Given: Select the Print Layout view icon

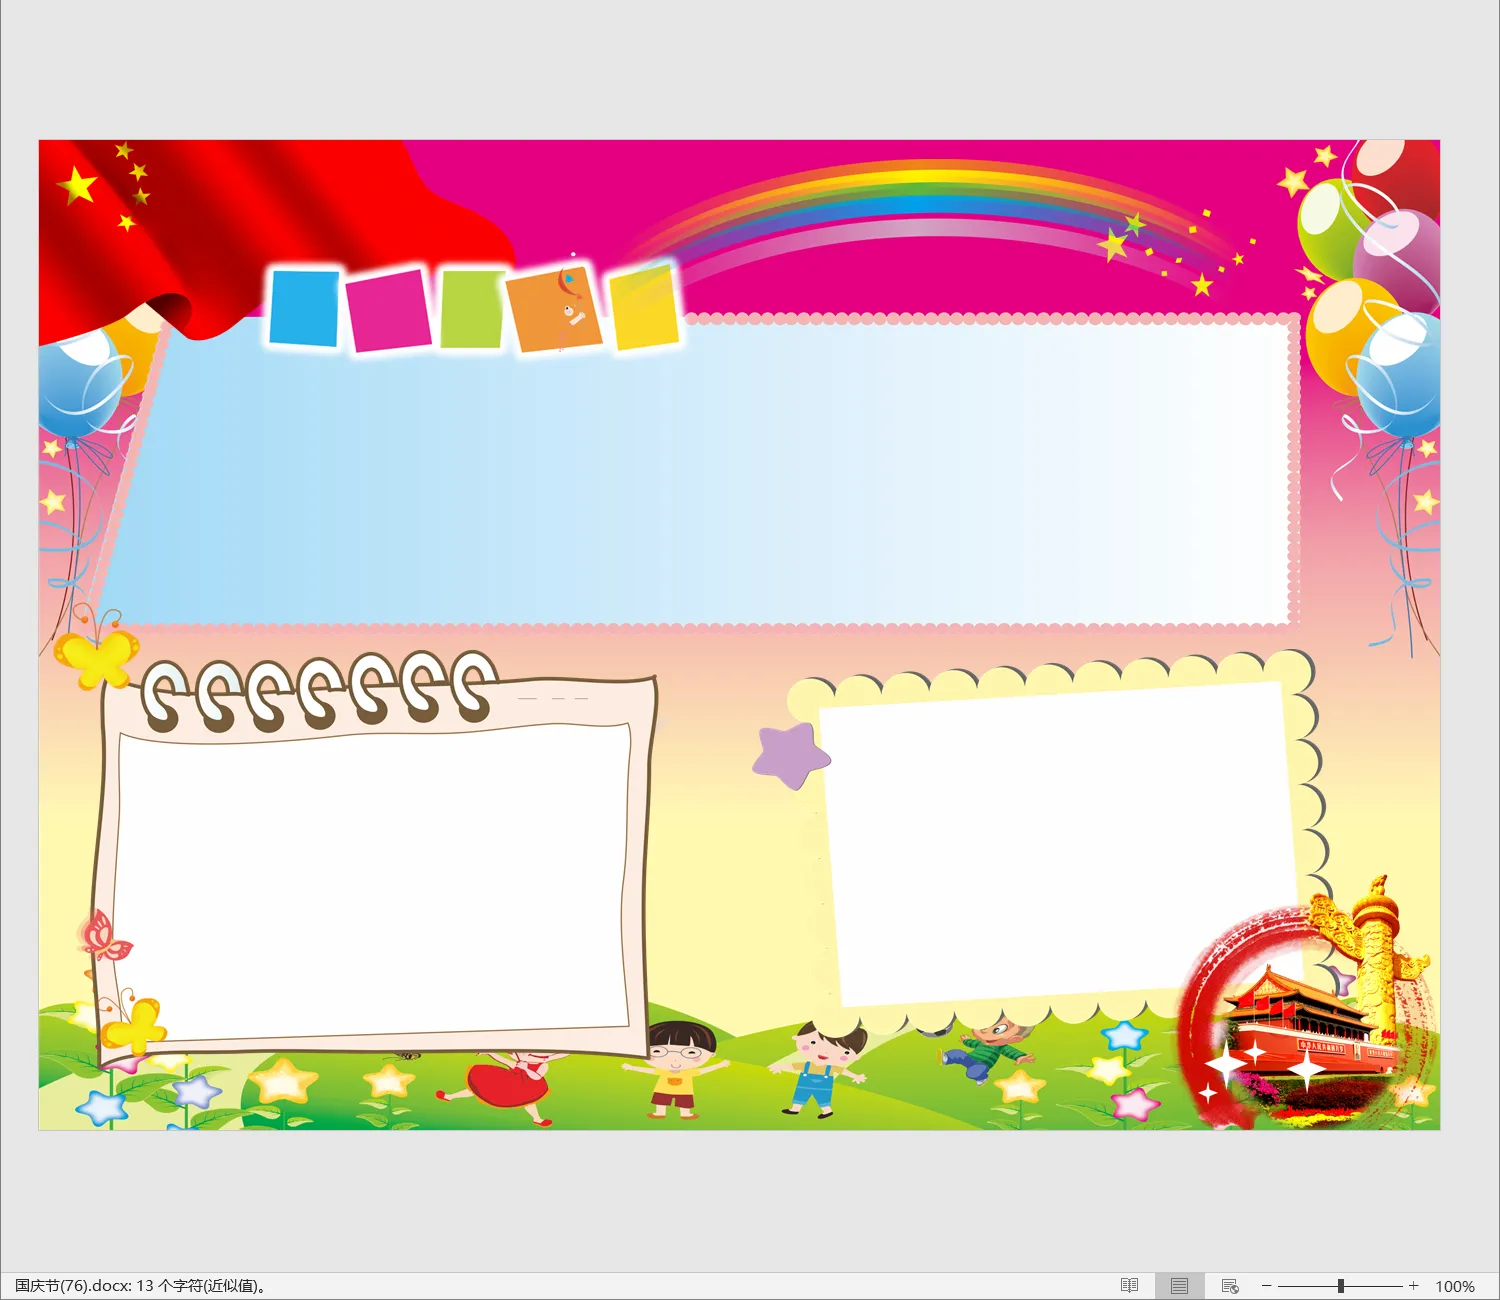Looking at the screenshot, I should click(1179, 1286).
